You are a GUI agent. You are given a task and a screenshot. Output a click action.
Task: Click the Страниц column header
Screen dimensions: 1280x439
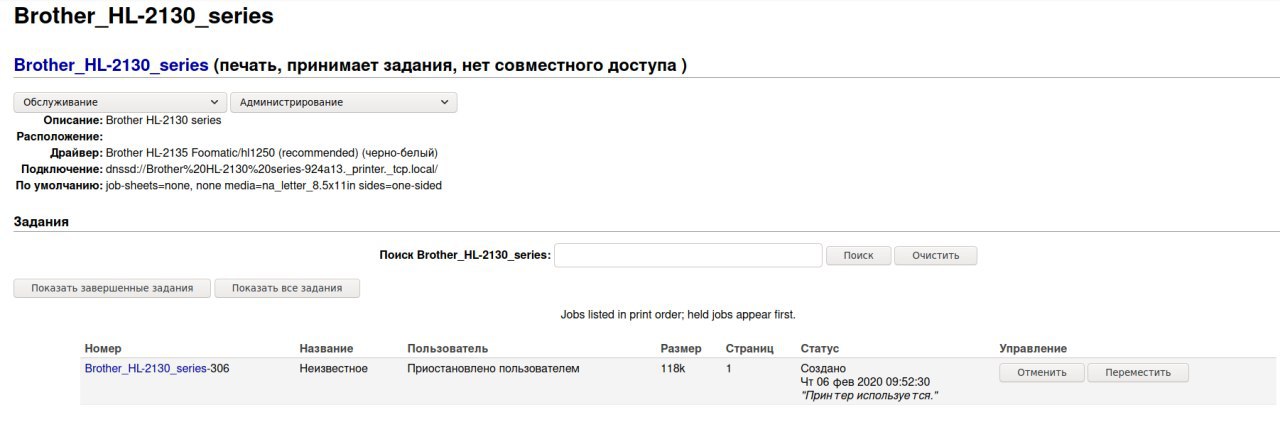(x=750, y=349)
